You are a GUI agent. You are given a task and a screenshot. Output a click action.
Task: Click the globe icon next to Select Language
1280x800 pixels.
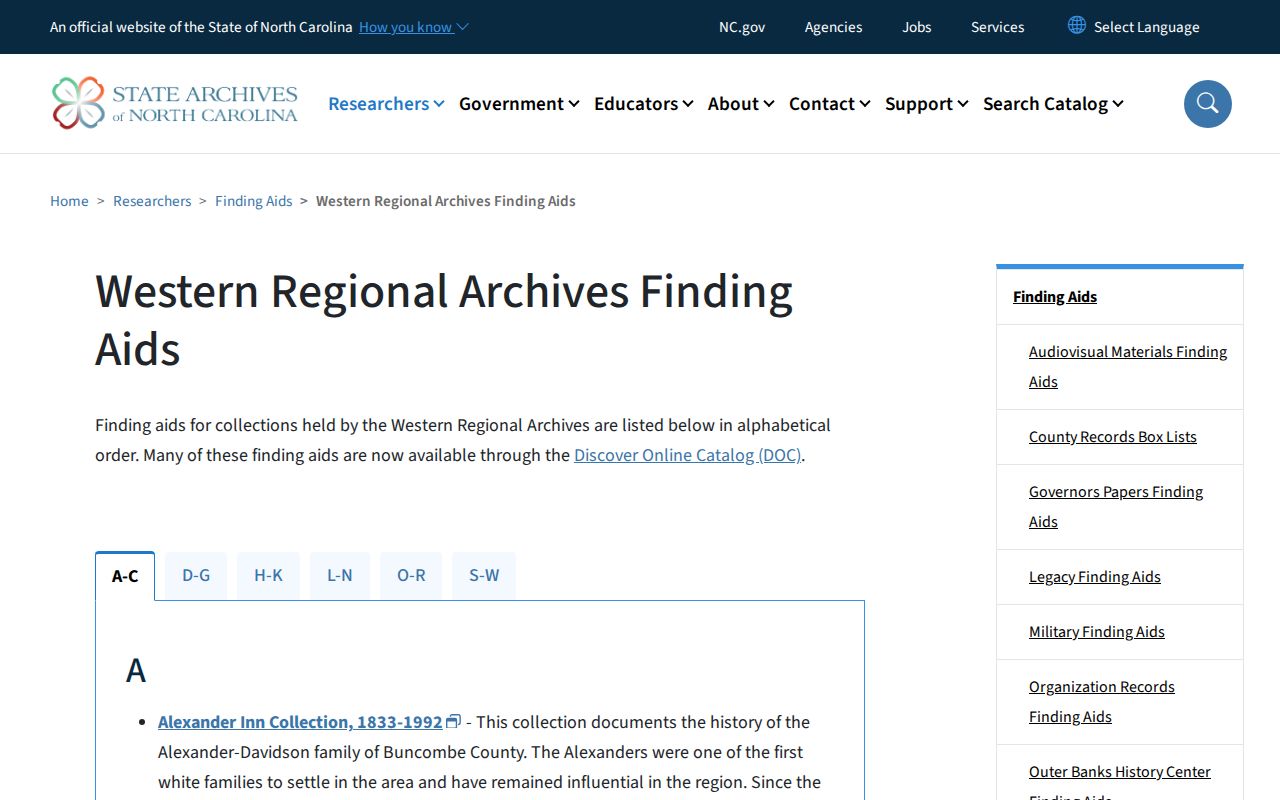coord(1077,26)
